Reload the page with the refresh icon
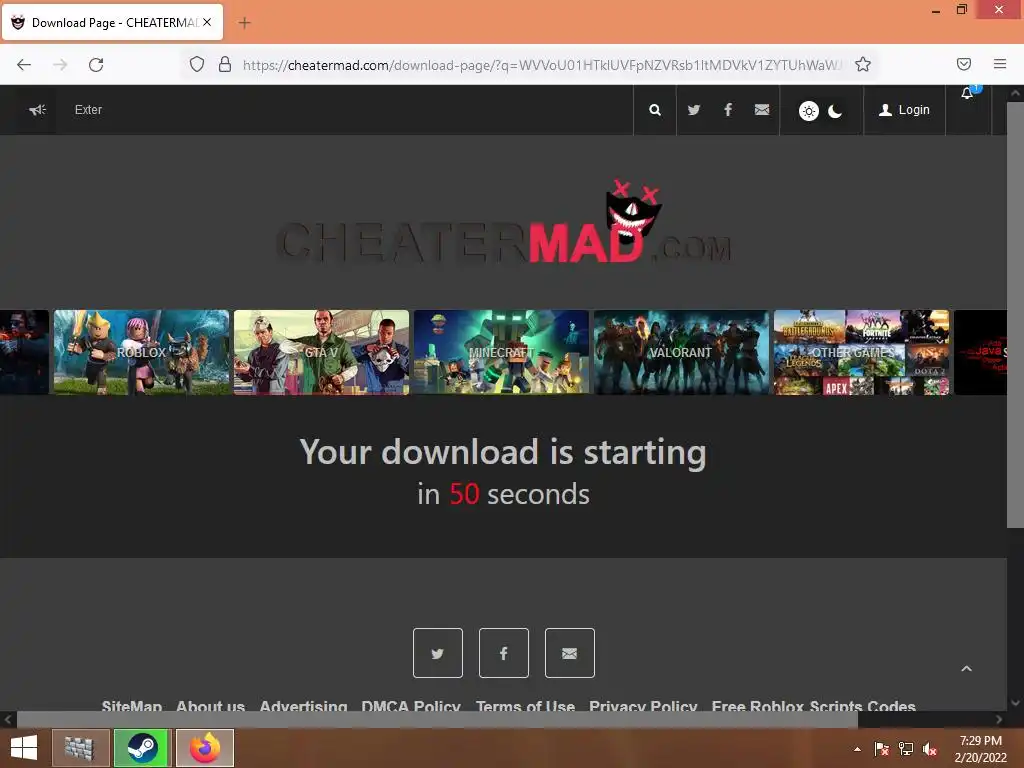The height and width of the screenshot is (768, 1024). point(96,65)
